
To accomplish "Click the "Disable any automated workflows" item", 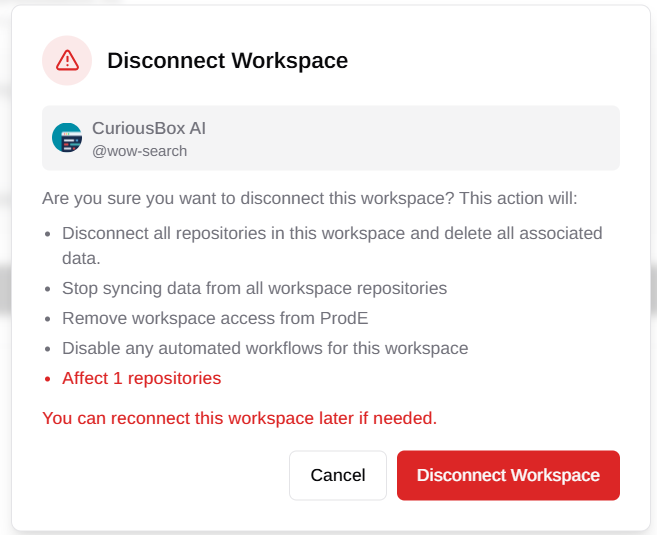I will 265,348.
